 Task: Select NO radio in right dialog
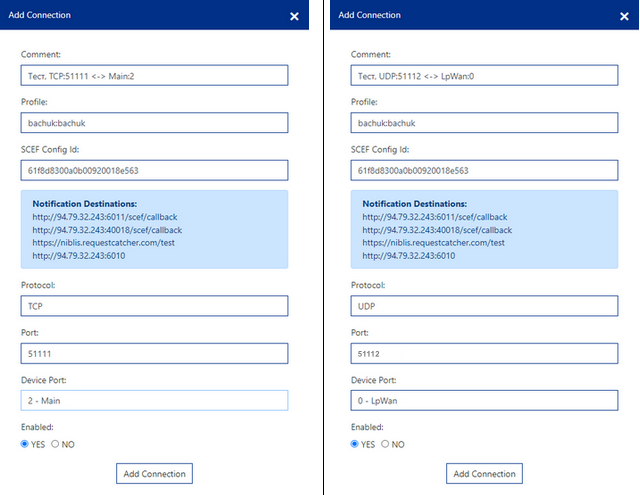pos(385,444)
